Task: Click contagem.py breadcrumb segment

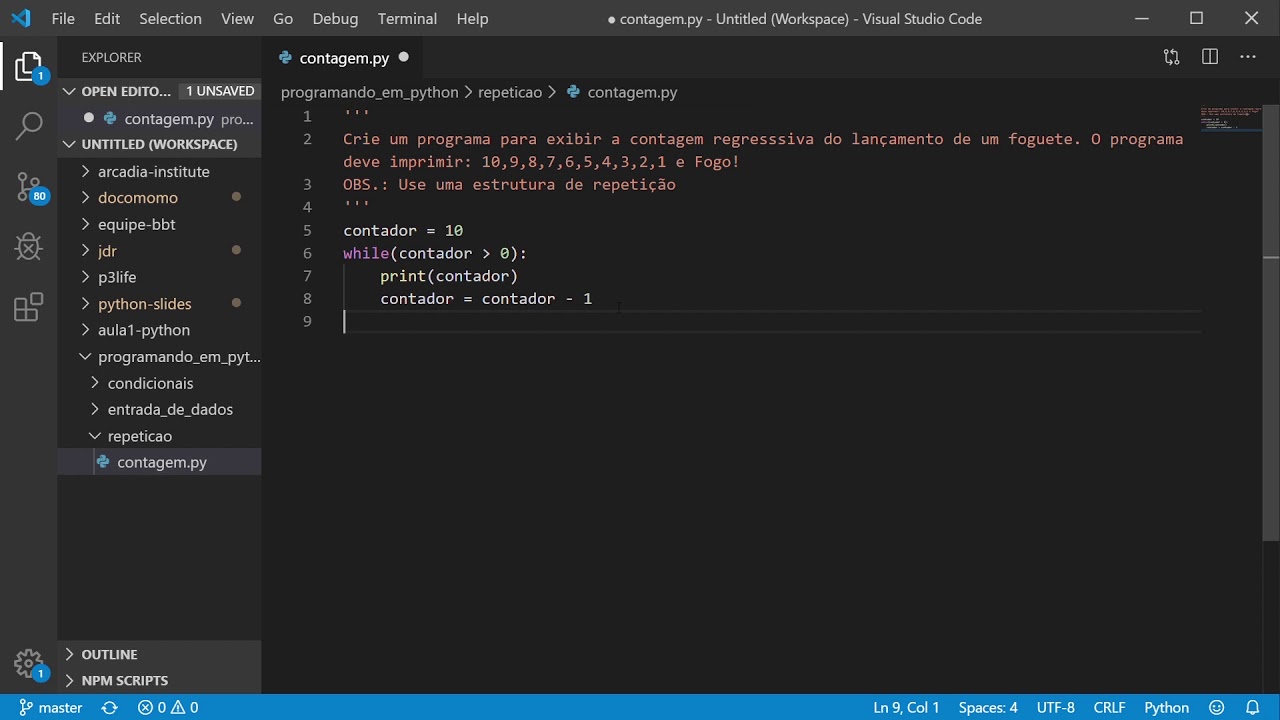Action: [x=632, y=92]
